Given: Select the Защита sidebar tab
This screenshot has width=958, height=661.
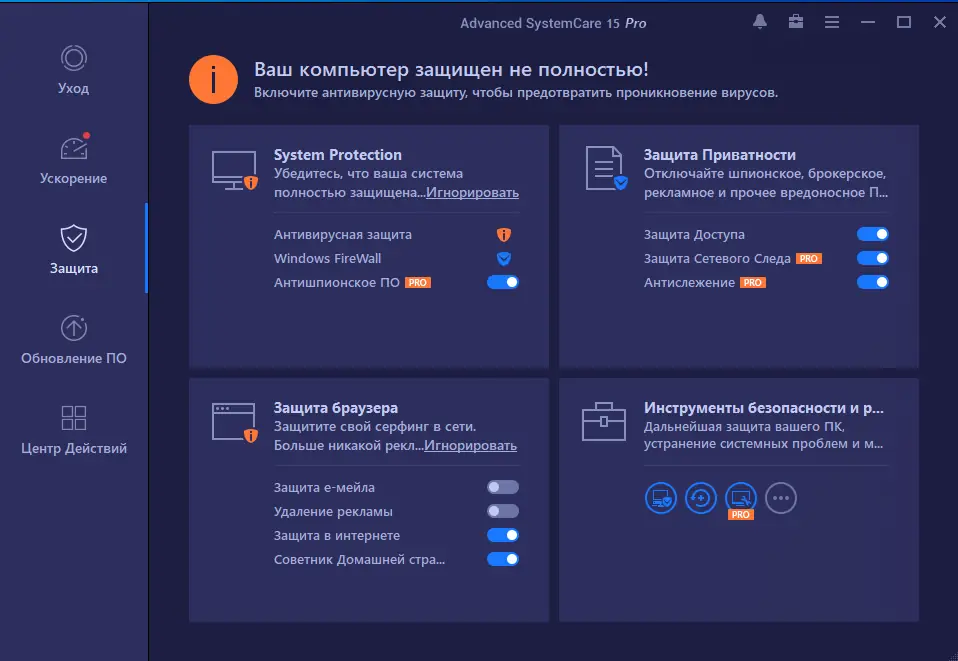Looking at the screenshot, I should [x=73, y=249].
